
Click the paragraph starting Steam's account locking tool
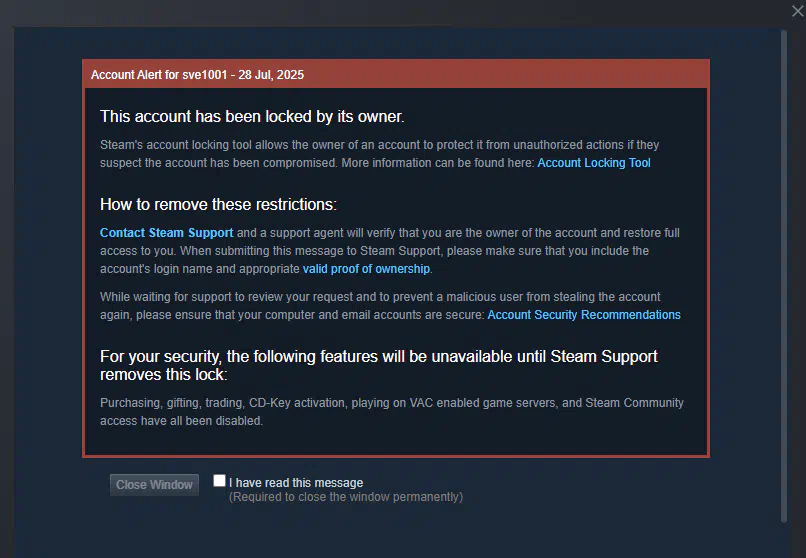379,154
